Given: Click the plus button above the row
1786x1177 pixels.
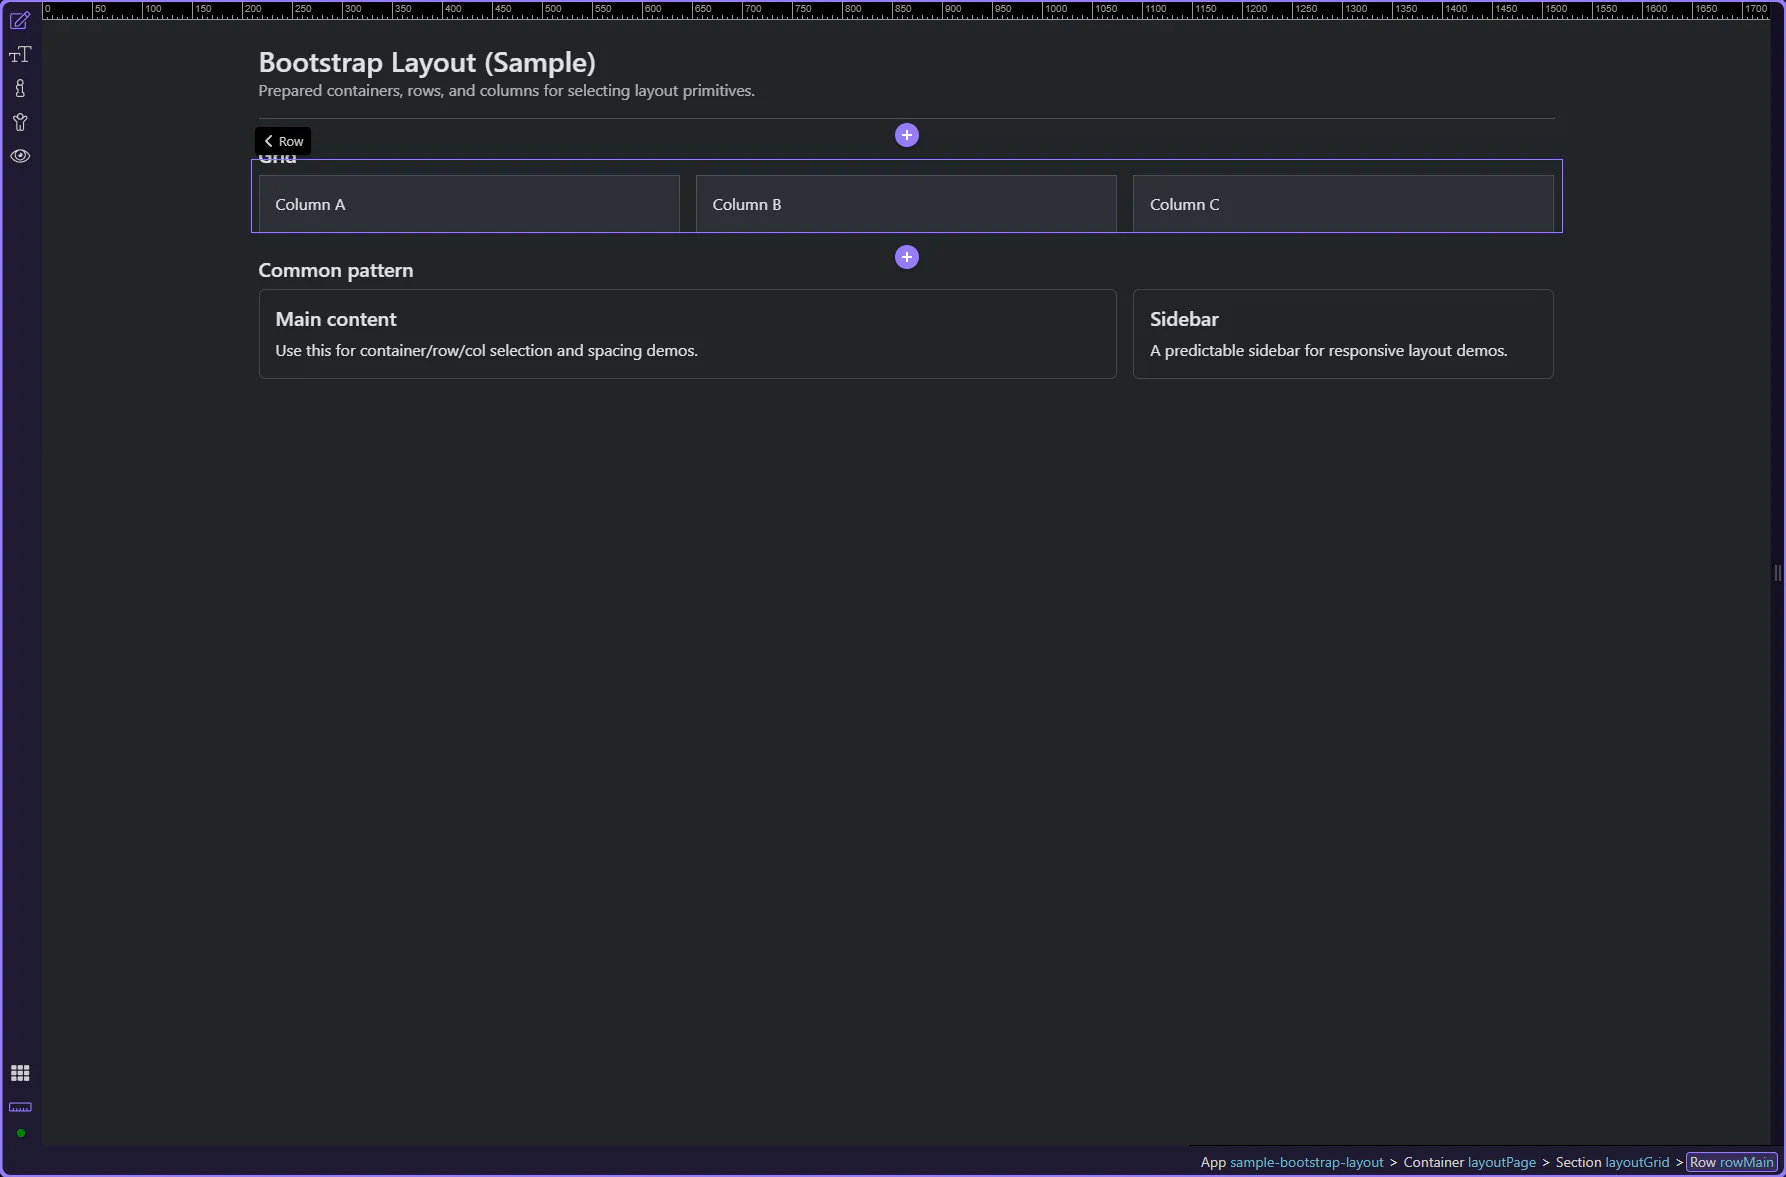Looking at the screenshot, I should (906, 135).
